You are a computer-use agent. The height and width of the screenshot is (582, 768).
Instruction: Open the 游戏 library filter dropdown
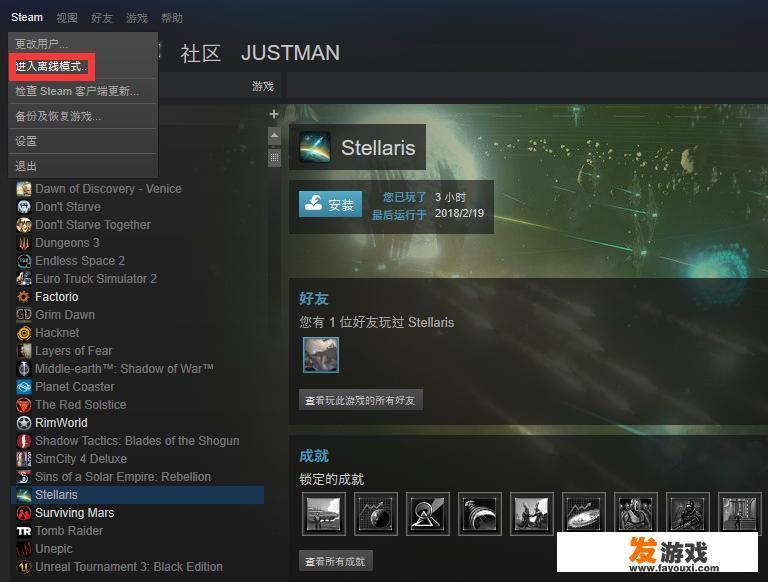(x=263, y=86)
